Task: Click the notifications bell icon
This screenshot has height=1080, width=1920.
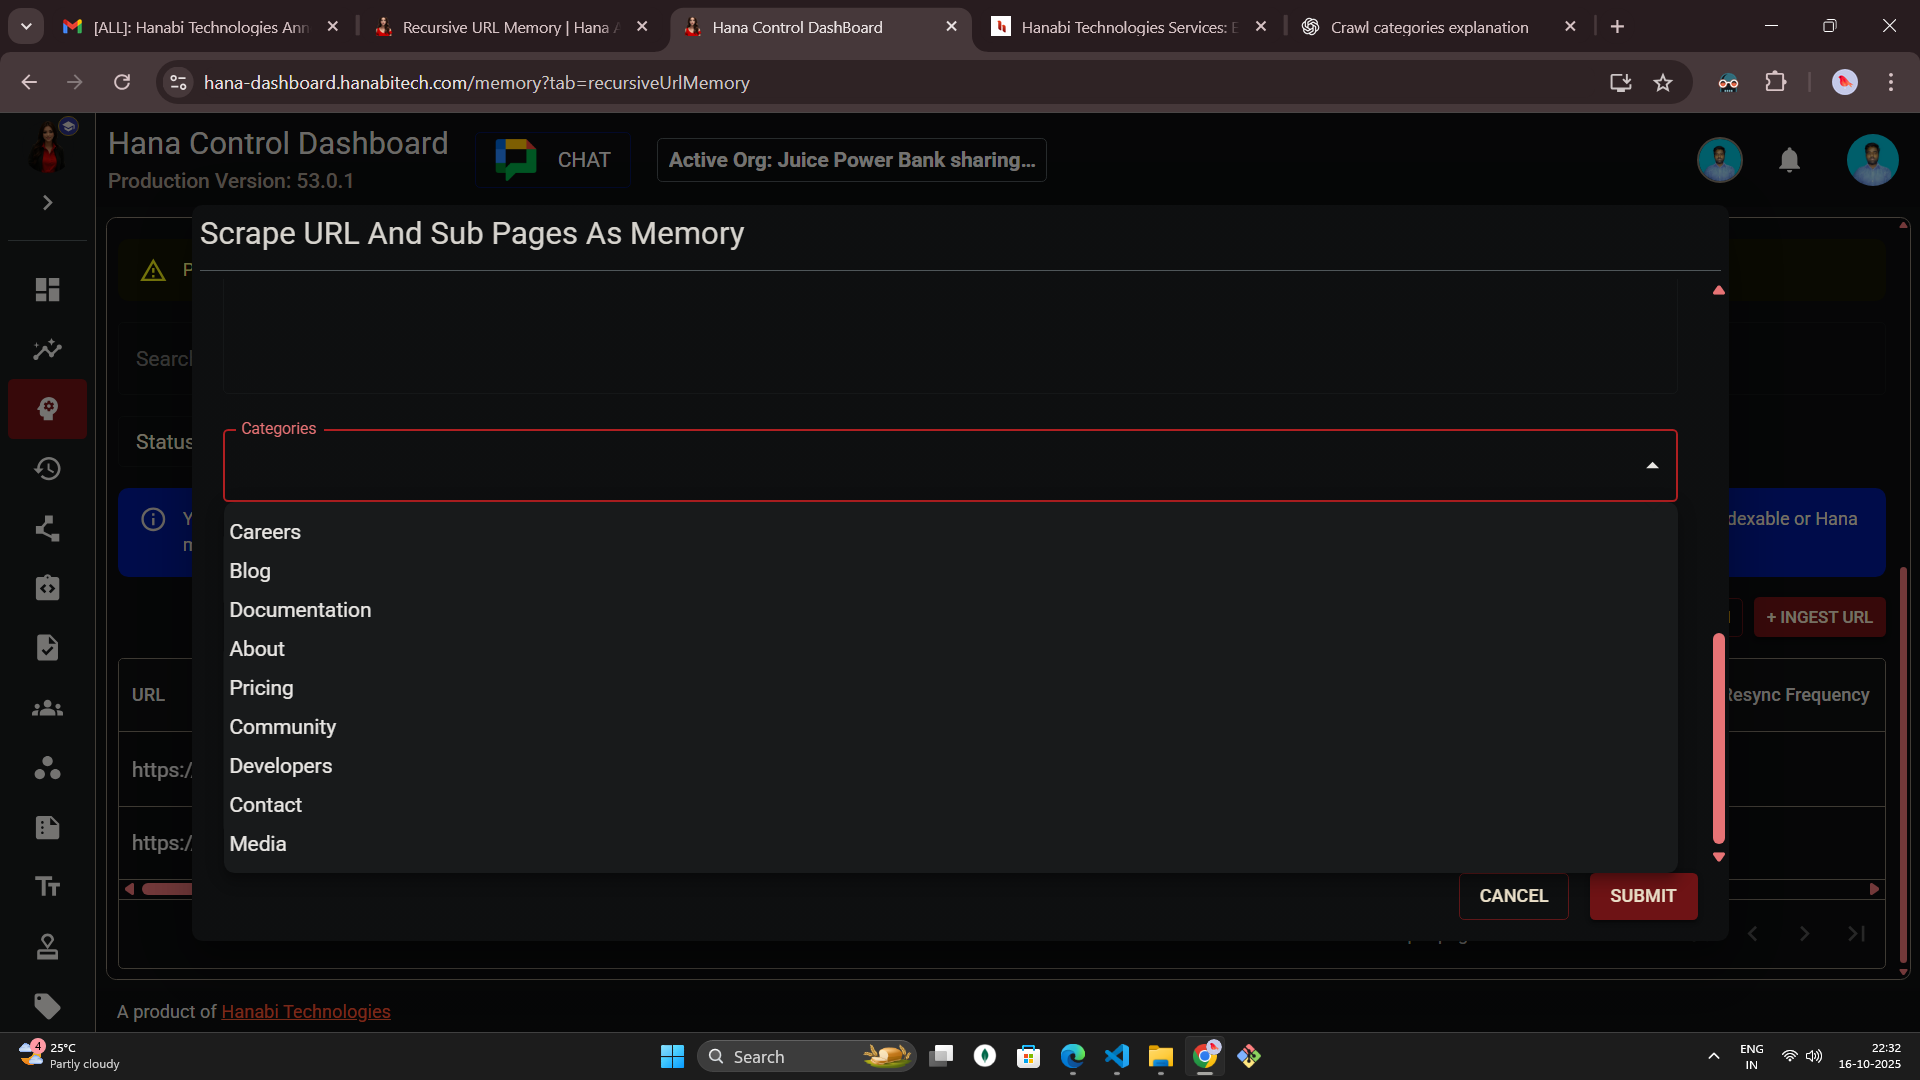Action: click(1789, 160)
